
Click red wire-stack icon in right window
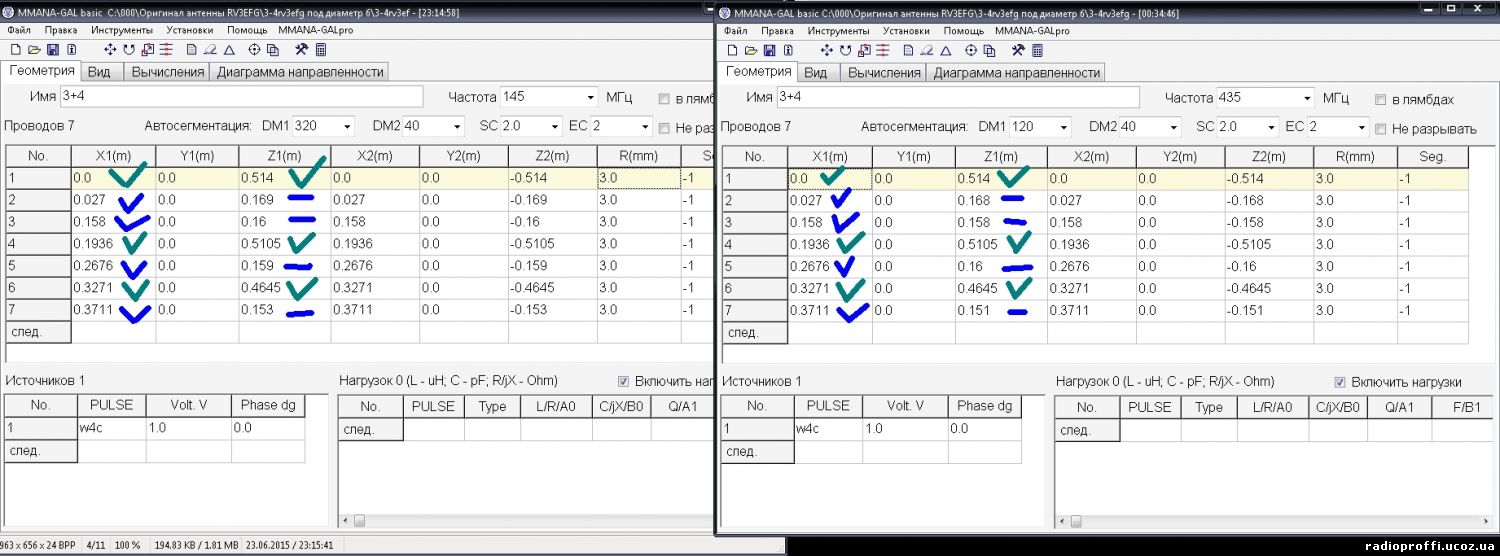pos(882,51)
